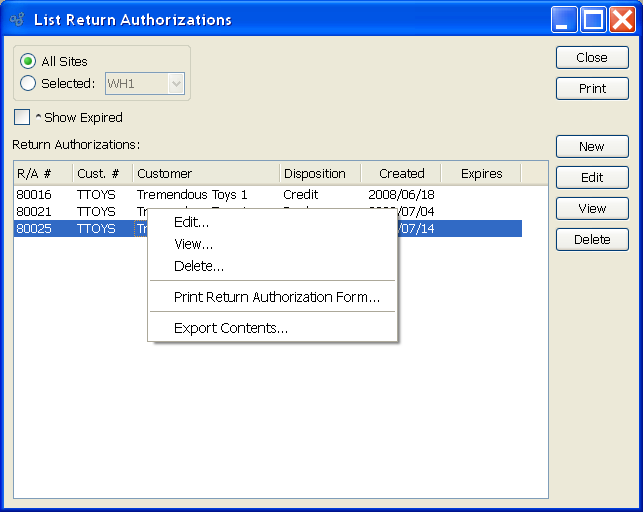Select View... in the context menu

click(x=193, y=244)
